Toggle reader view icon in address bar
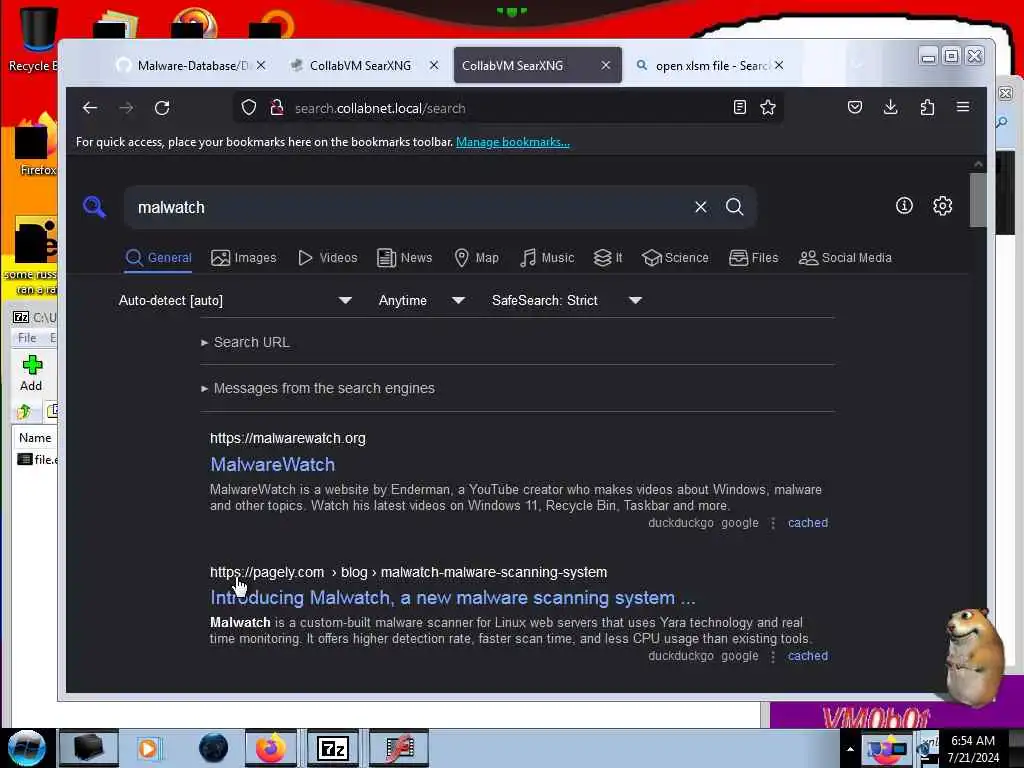This screenshot has width=1024, height=768. pos(739,108)
